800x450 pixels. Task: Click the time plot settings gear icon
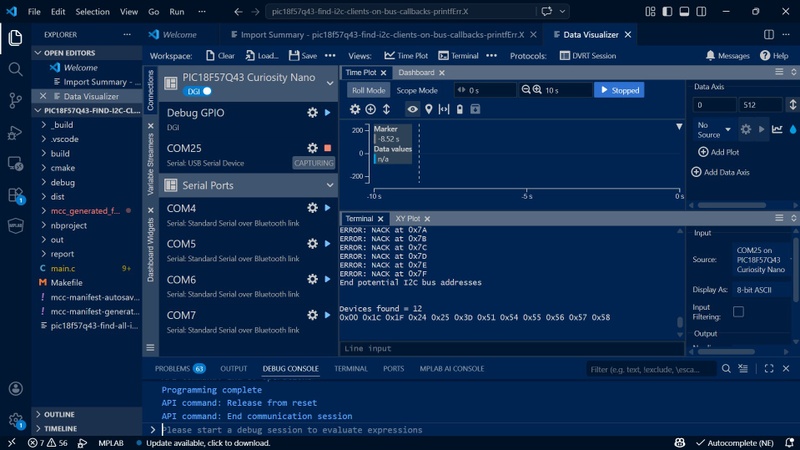pos(355,109)
